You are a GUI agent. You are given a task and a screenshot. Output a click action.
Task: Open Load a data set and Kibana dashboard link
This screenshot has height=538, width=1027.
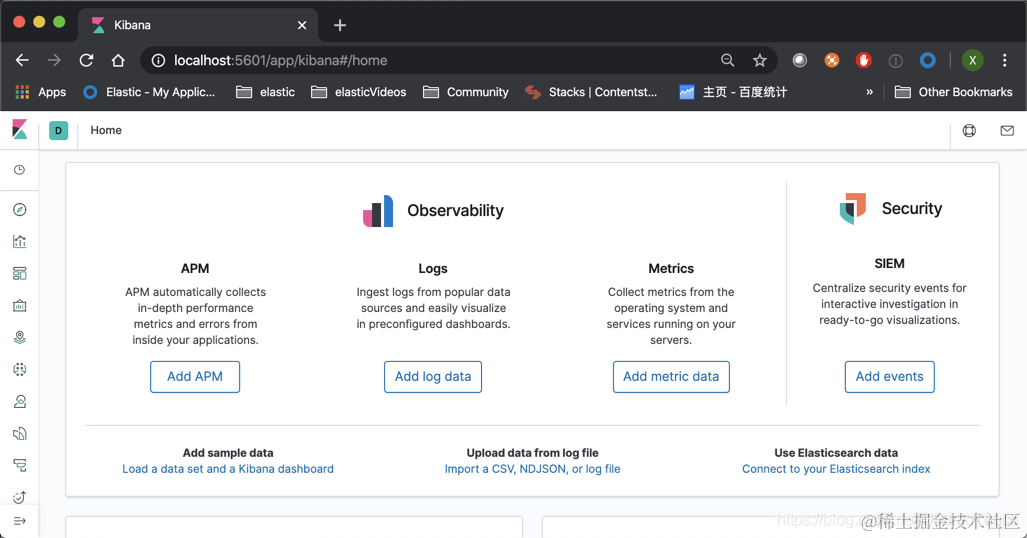click(228, 469)
